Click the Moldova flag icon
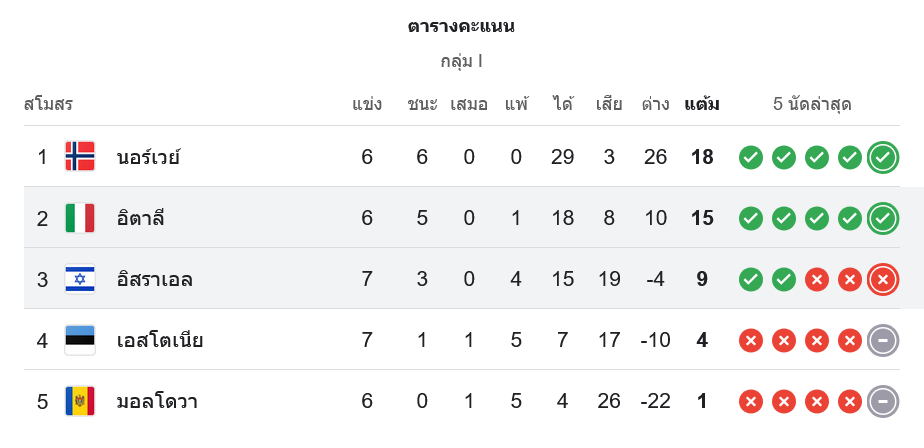924x448 pixels. [80, 401]
